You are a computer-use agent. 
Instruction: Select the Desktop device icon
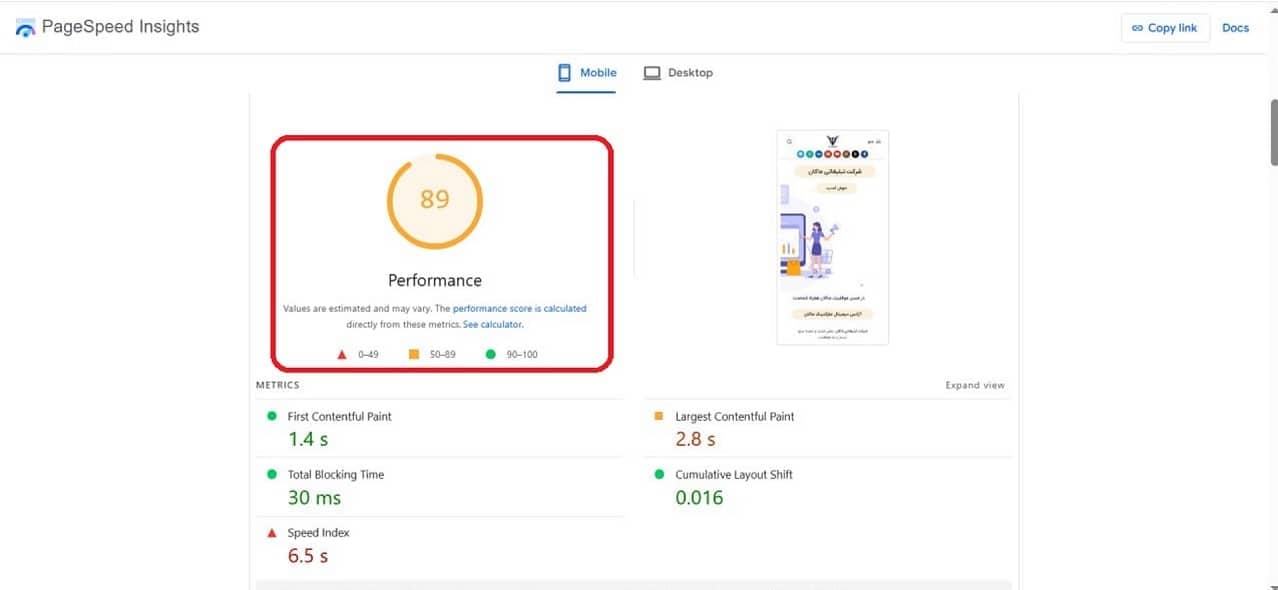click(653, 72)
